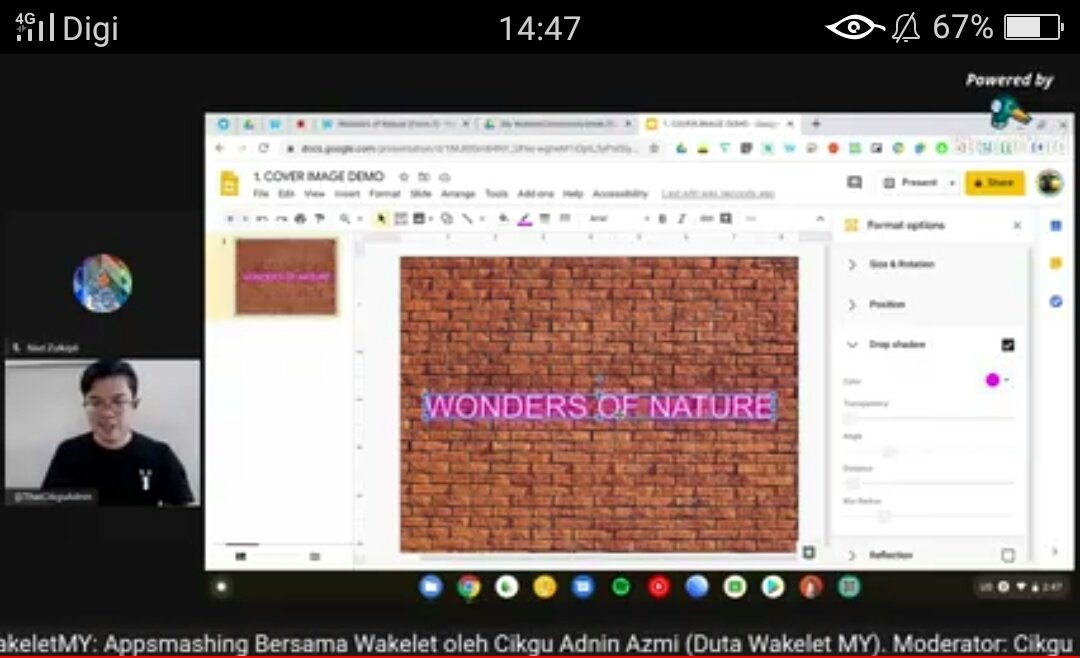Reload the page in Chrome
Image resolution: width=1080 pixels, height=658 pixels.
[x=264, y=148]
